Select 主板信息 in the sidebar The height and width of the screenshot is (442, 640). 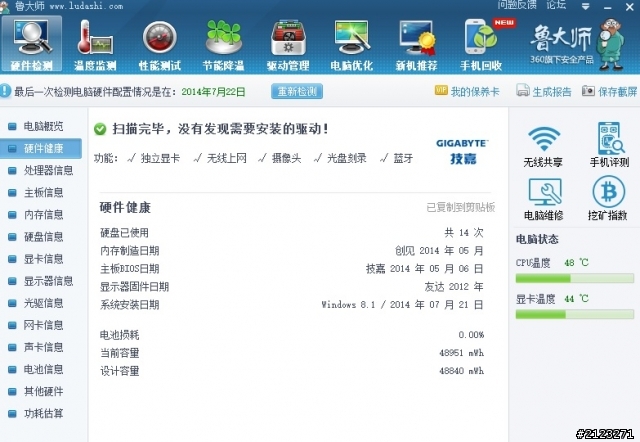click(x=41, y=192)
